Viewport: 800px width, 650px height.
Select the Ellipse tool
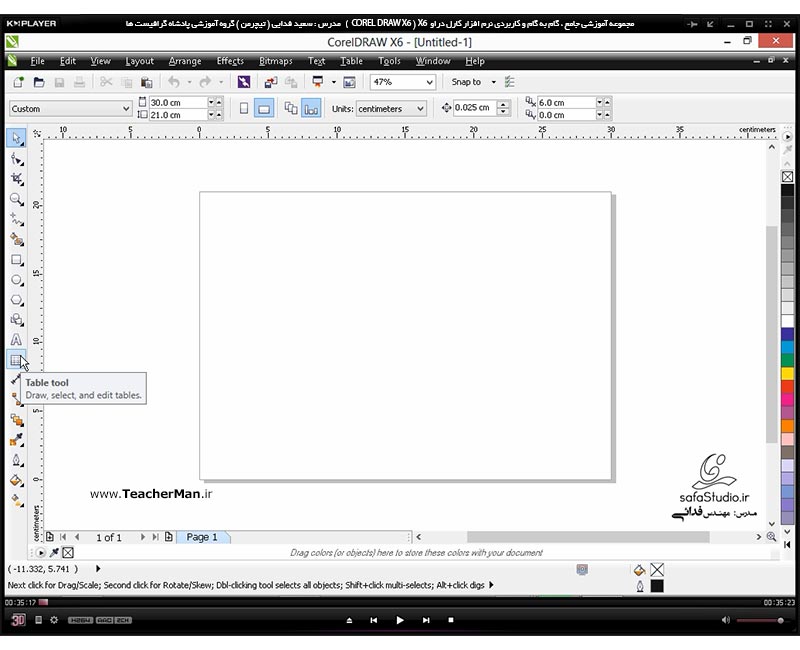tap(16, 280)
